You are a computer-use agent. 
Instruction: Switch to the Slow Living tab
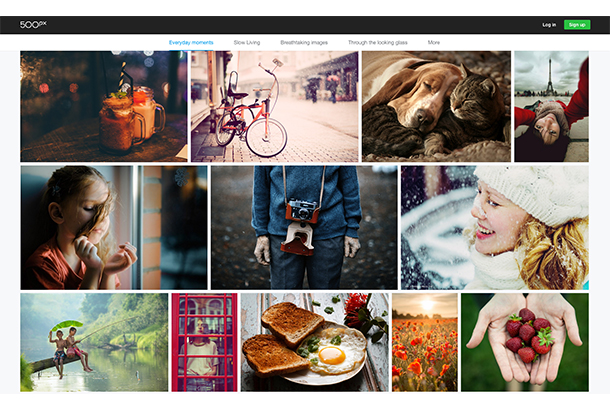(x=247, y=43)
